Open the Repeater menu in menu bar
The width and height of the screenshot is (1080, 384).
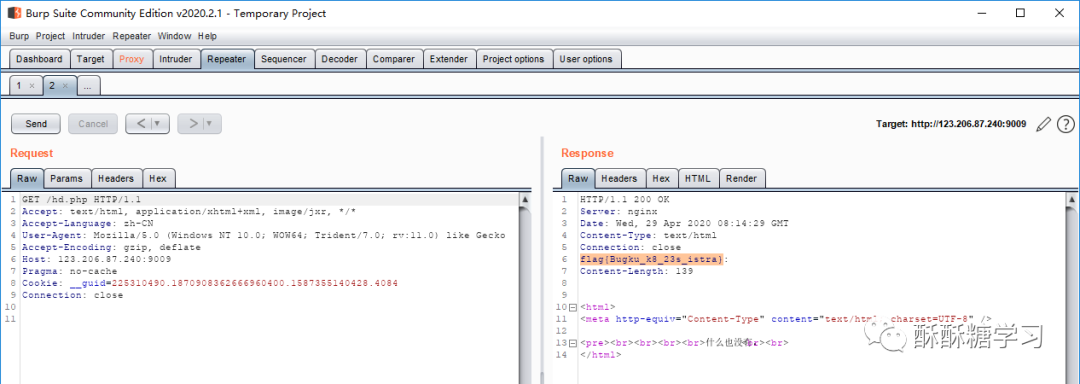point(132,36)
